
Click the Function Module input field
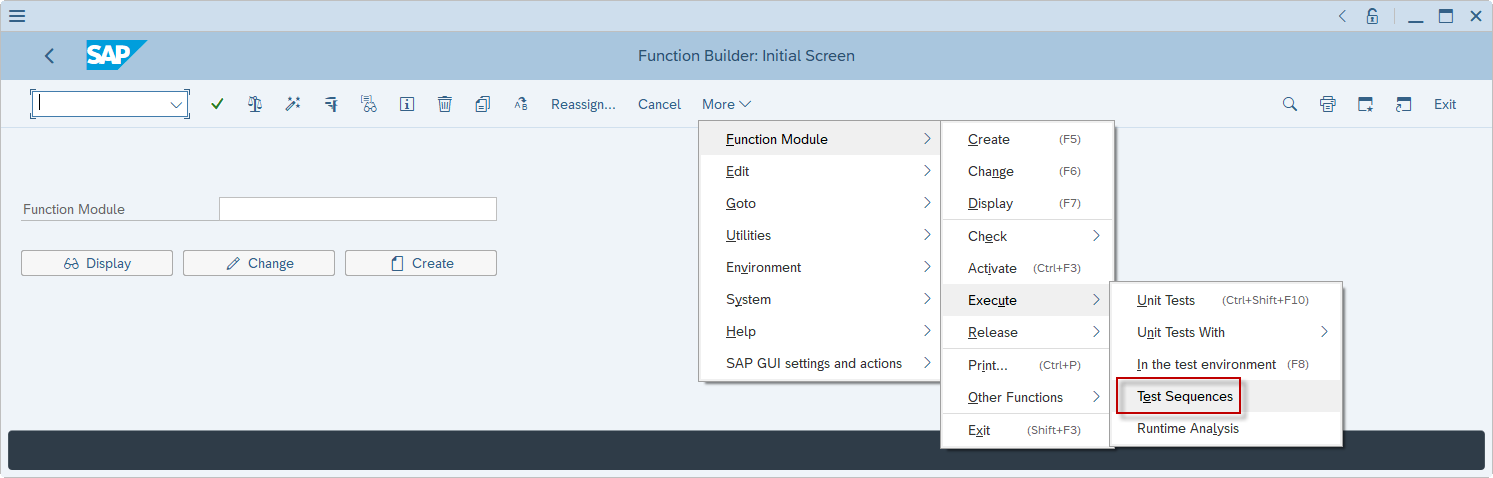click(357, 209)
